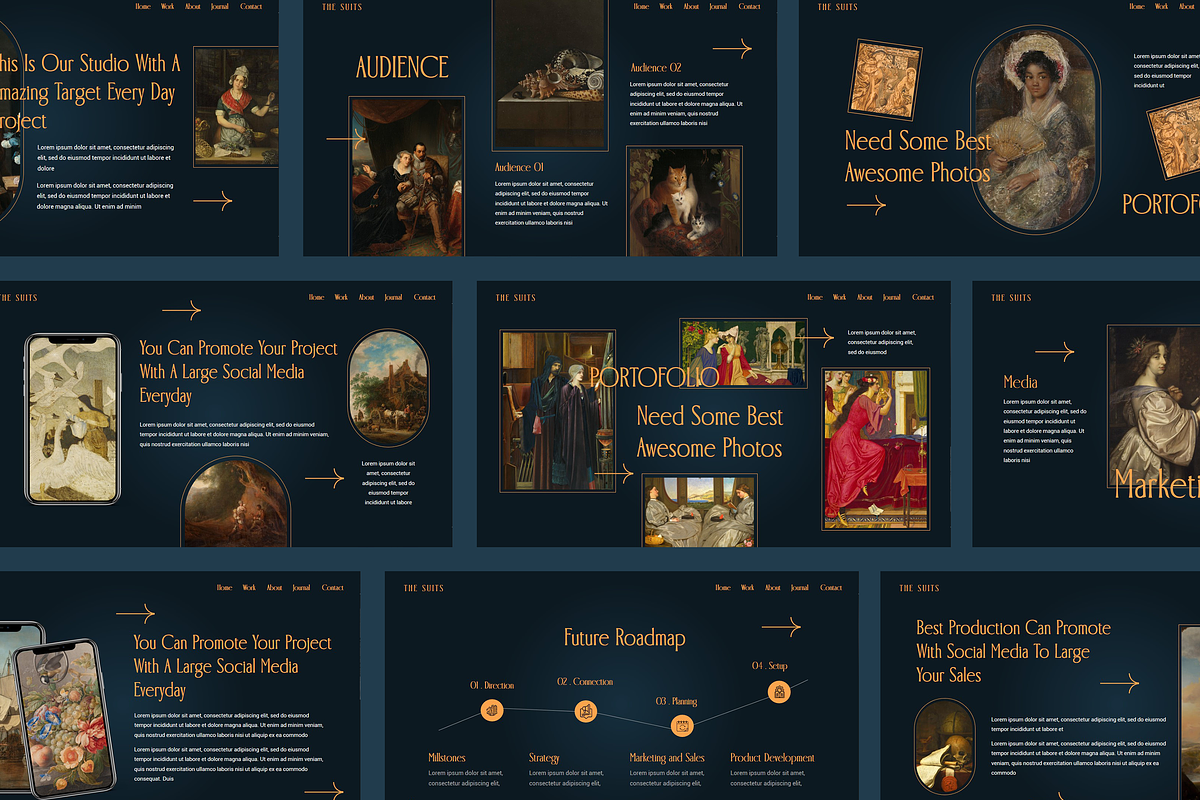Click the 04 Setup roadmap circle icon
The image size is (1200, 800).
pos(779,691)
